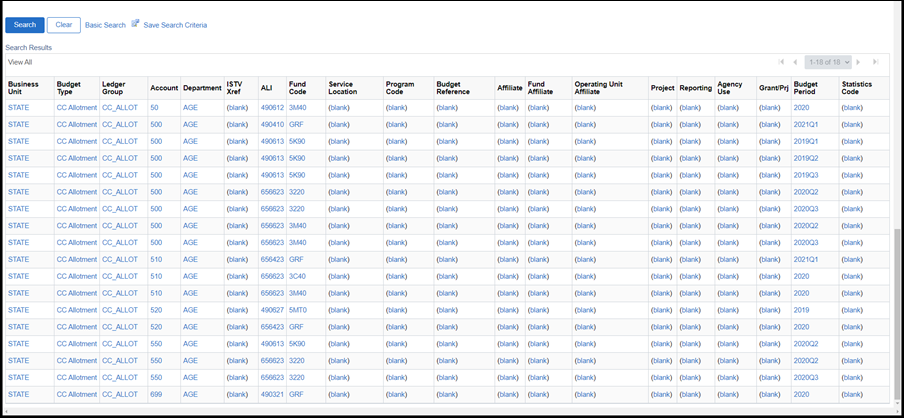Open ALI 490321 entry
This screenshot has height=418, width=904.
pyautogui.click(x=272, y=394)
